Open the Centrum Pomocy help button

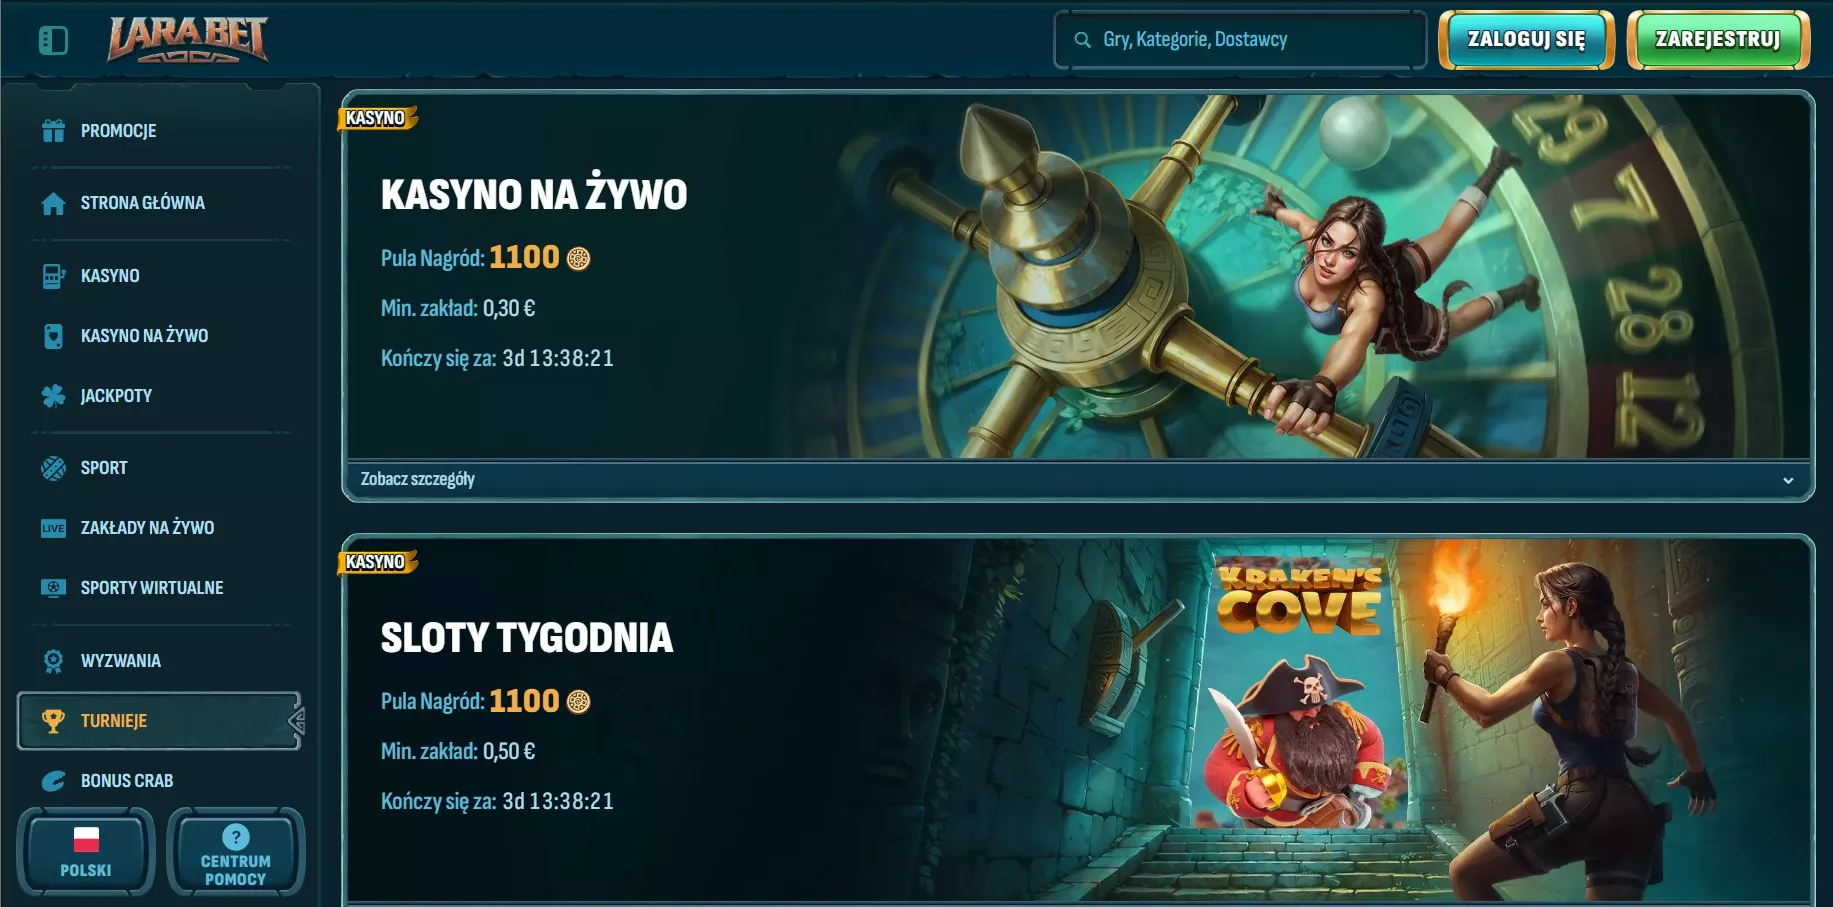click(236, 851)
